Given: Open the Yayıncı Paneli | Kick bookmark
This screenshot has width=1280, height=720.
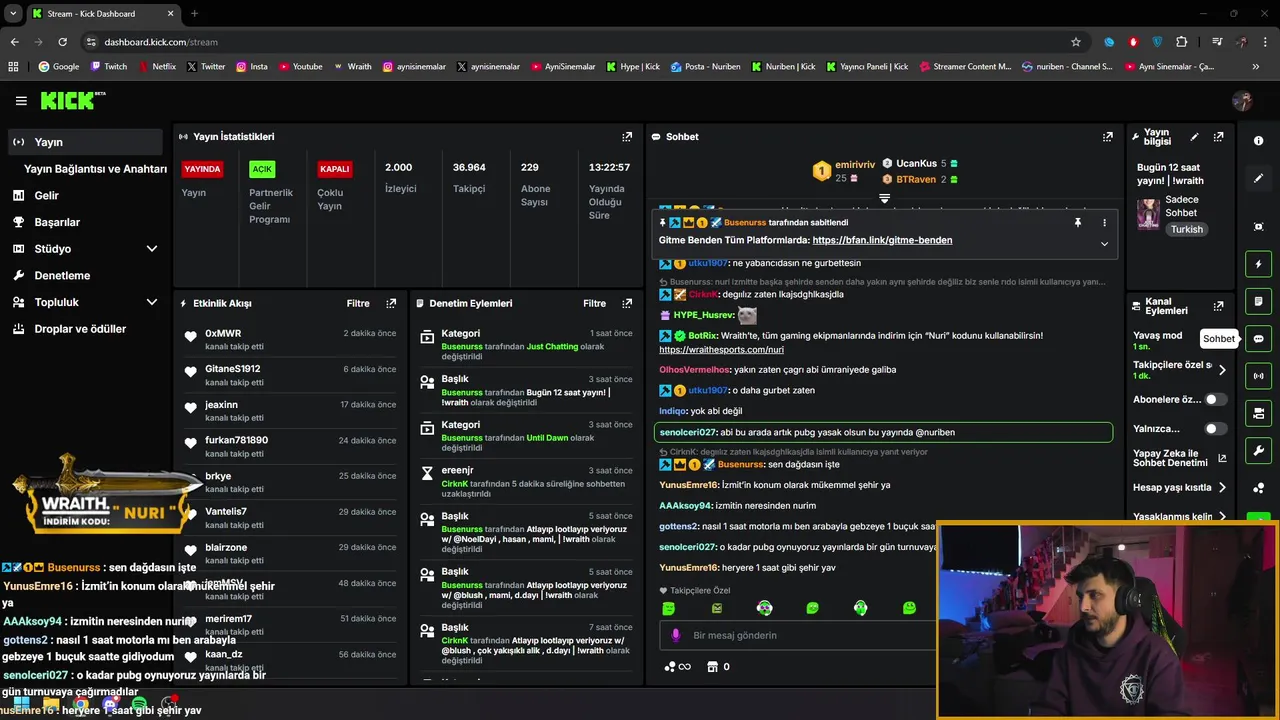Looking at the screenshot, I should [x=867, y=67].
